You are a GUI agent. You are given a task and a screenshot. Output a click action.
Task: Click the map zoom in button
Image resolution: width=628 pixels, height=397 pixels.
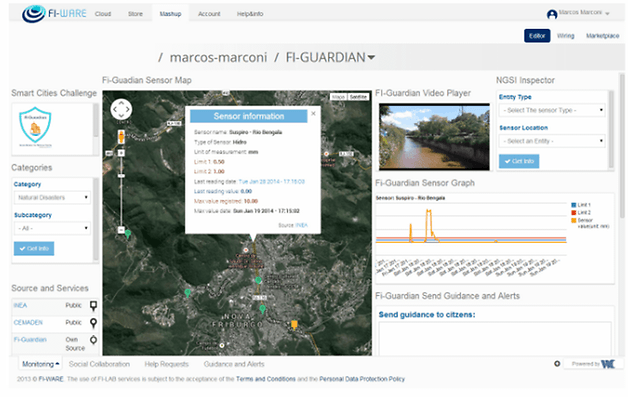tap(121, 153)
